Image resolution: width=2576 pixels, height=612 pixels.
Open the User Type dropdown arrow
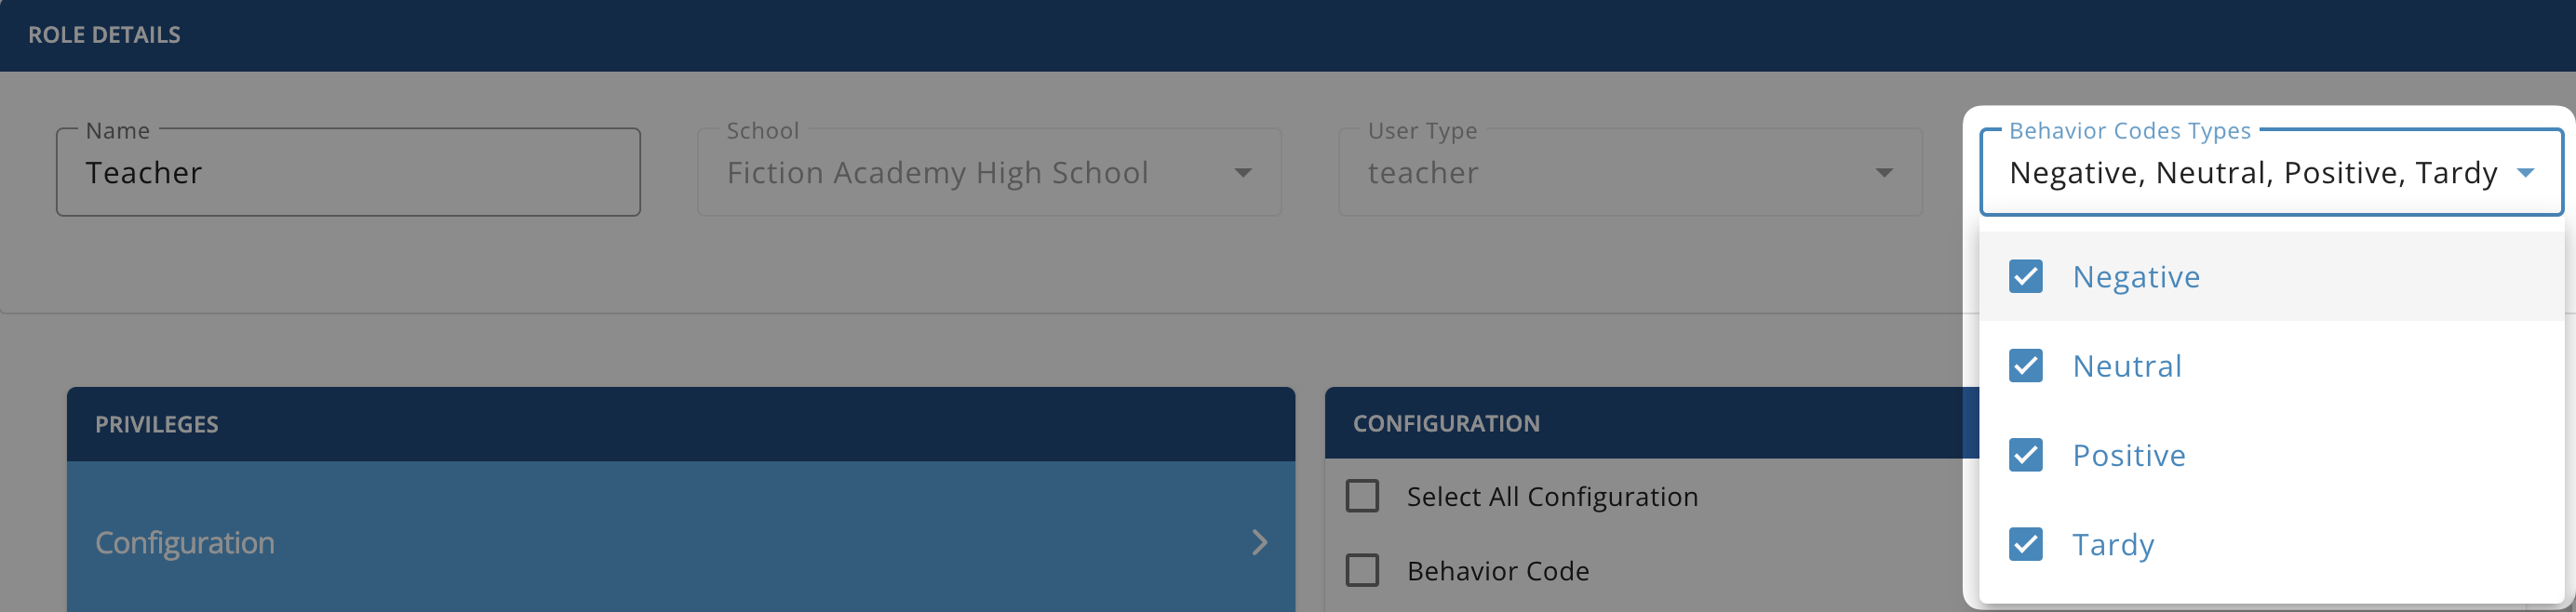click(1884, 173)
